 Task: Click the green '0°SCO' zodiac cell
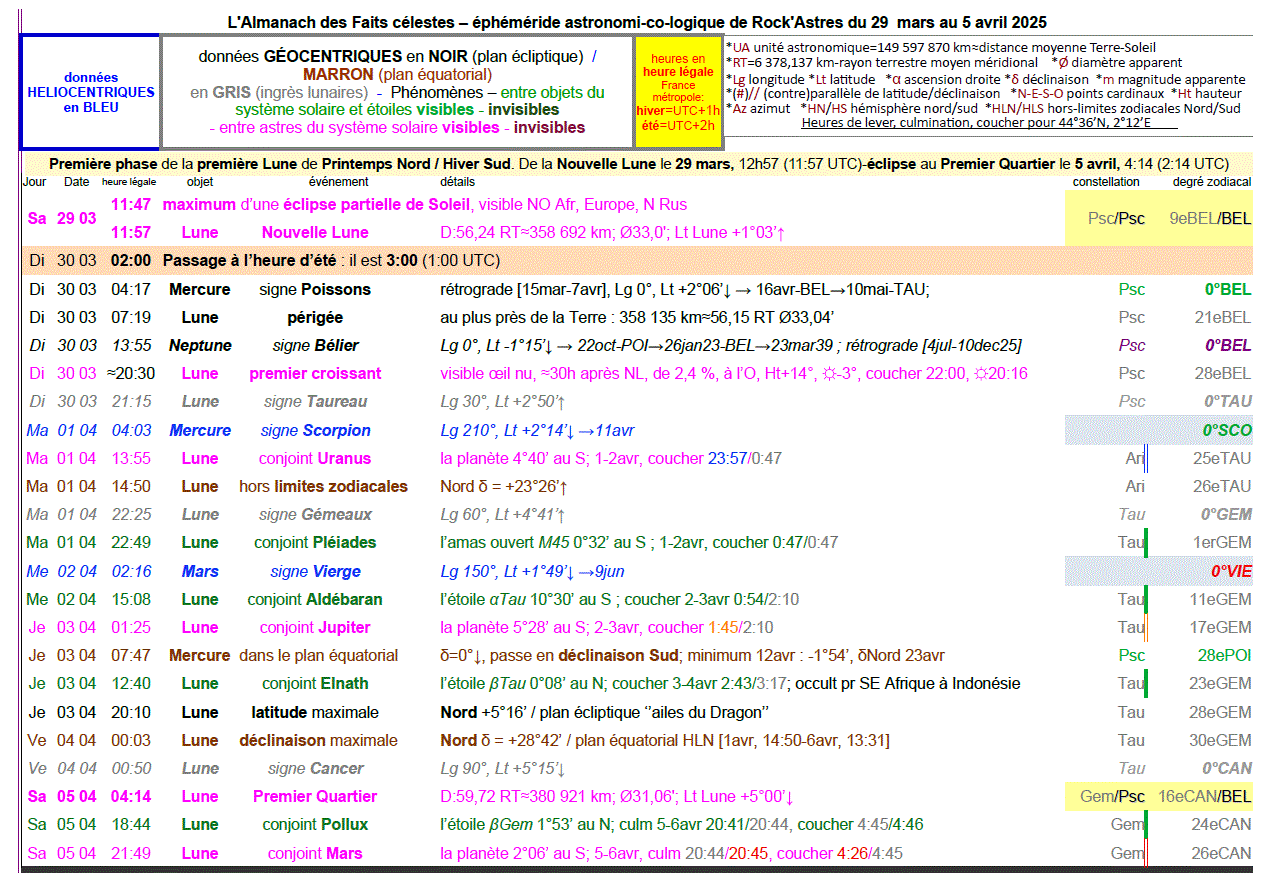(x=1227, y=431)
